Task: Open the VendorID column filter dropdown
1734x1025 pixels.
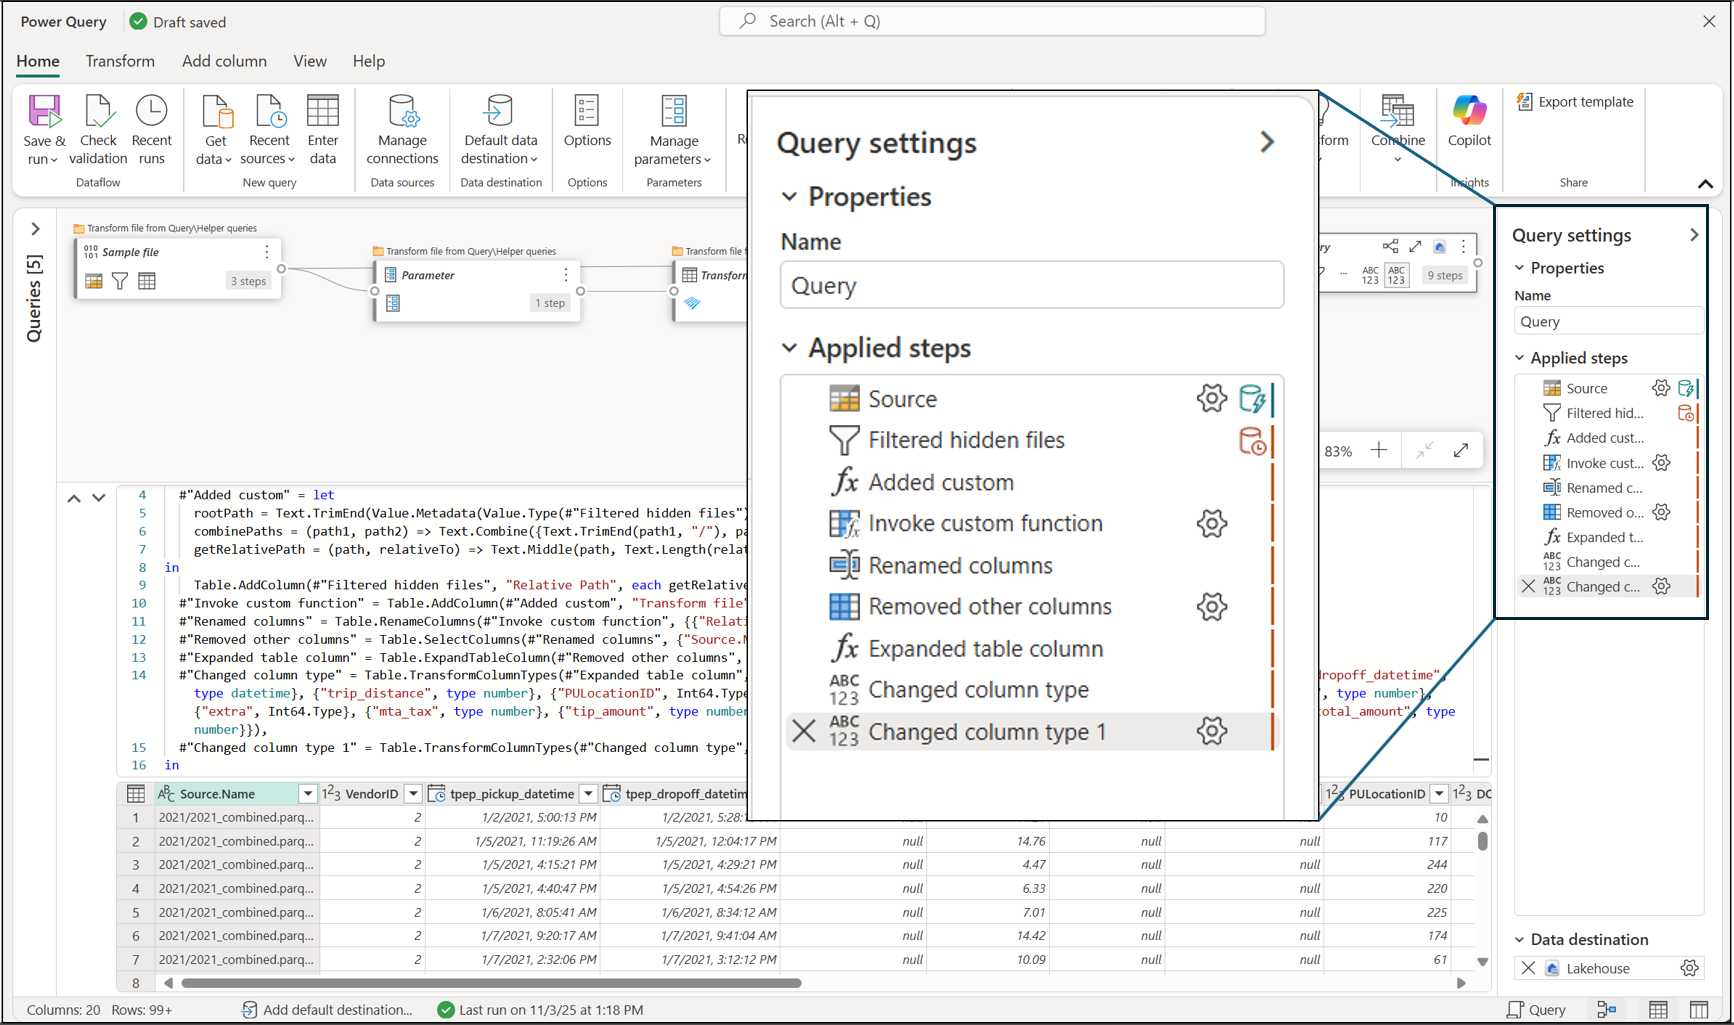Action: (413, 794)
